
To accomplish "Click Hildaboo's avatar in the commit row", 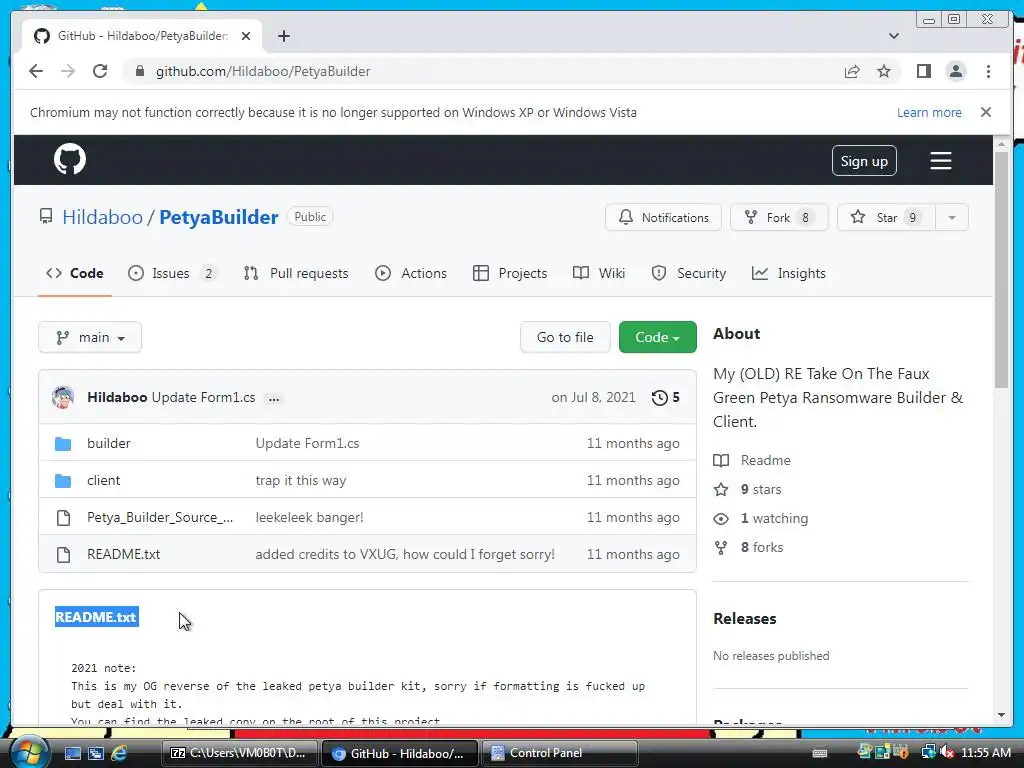I will [63, 397].
